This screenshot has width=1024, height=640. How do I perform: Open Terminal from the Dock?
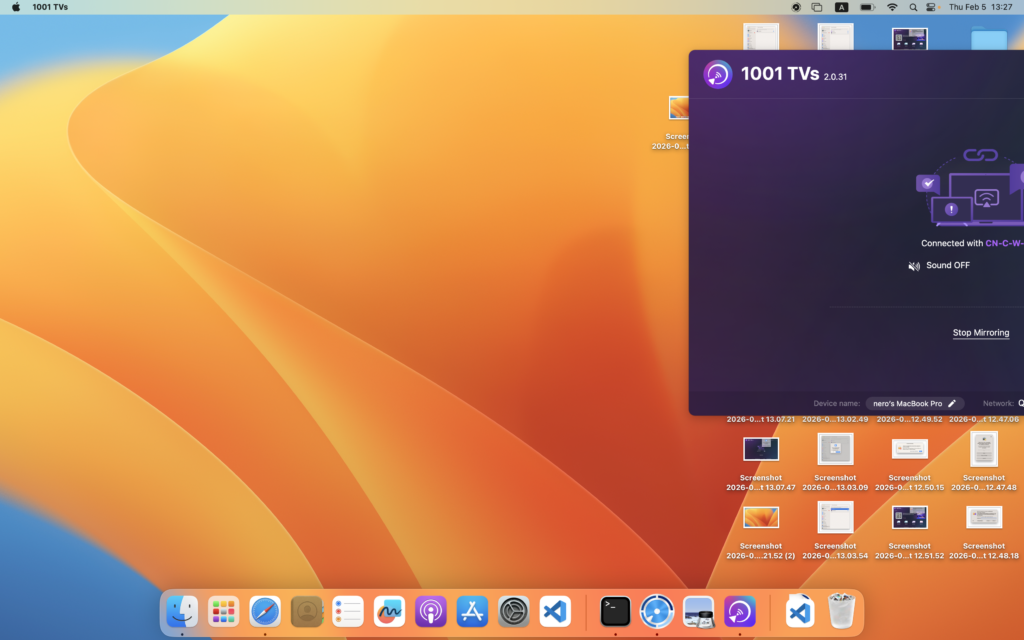click(x=615, y=611)
